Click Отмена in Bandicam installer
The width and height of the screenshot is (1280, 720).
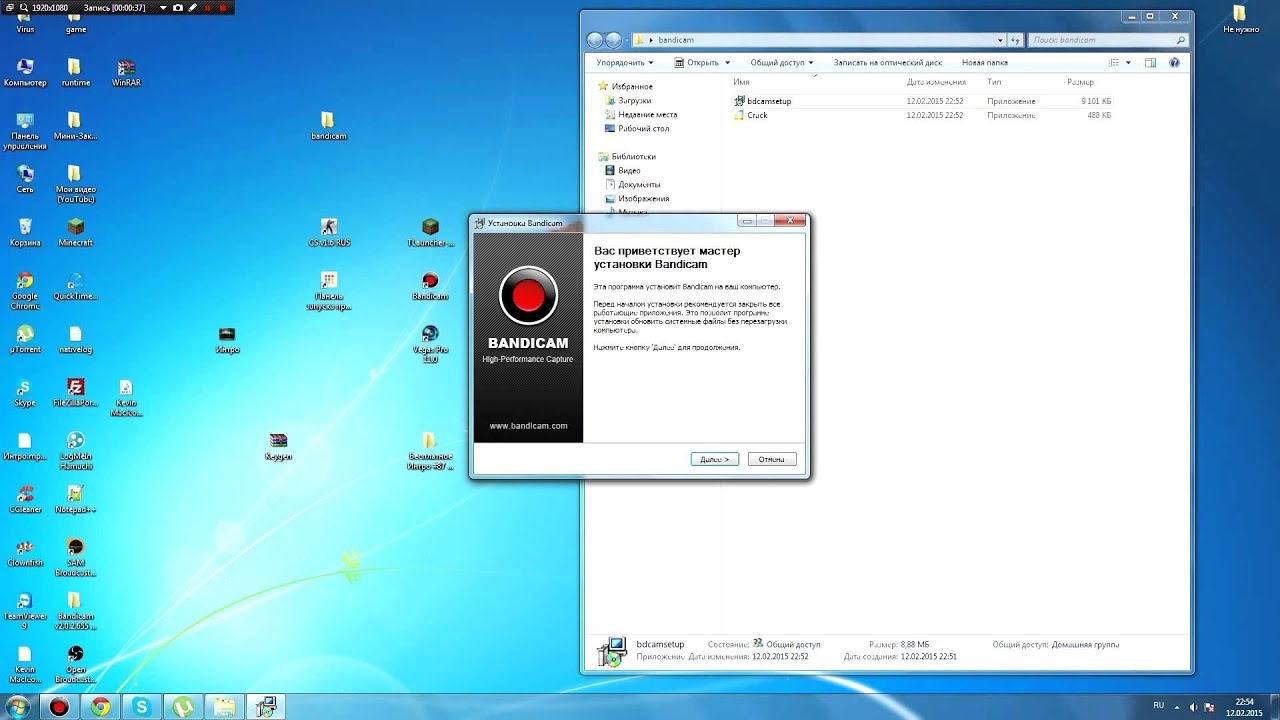pos(771,459)
